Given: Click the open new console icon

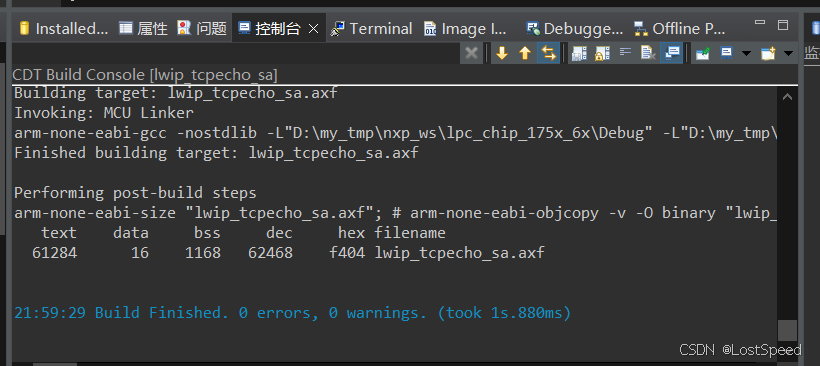Looking at the screenshot, I should tap(768, 53).
